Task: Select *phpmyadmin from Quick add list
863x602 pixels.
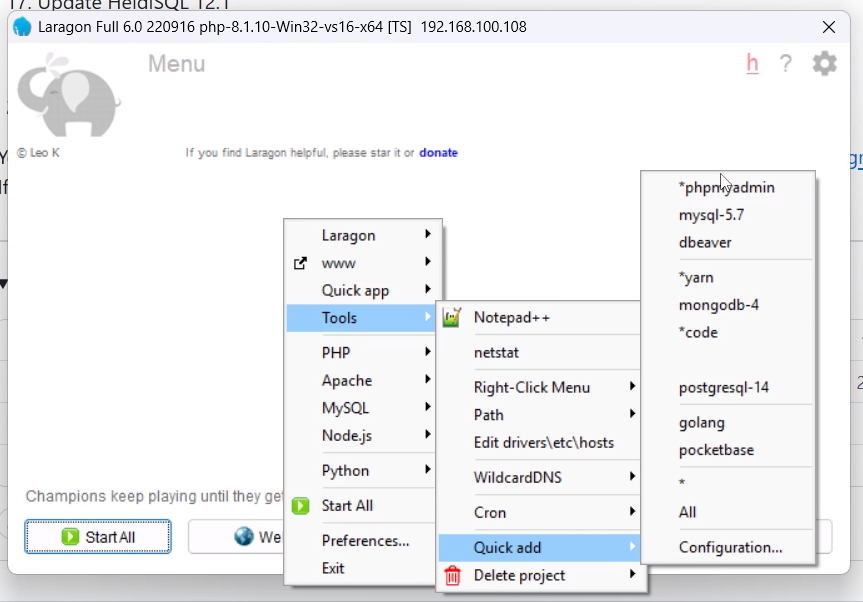Action: pyautogui.click(x=728, y=188)
